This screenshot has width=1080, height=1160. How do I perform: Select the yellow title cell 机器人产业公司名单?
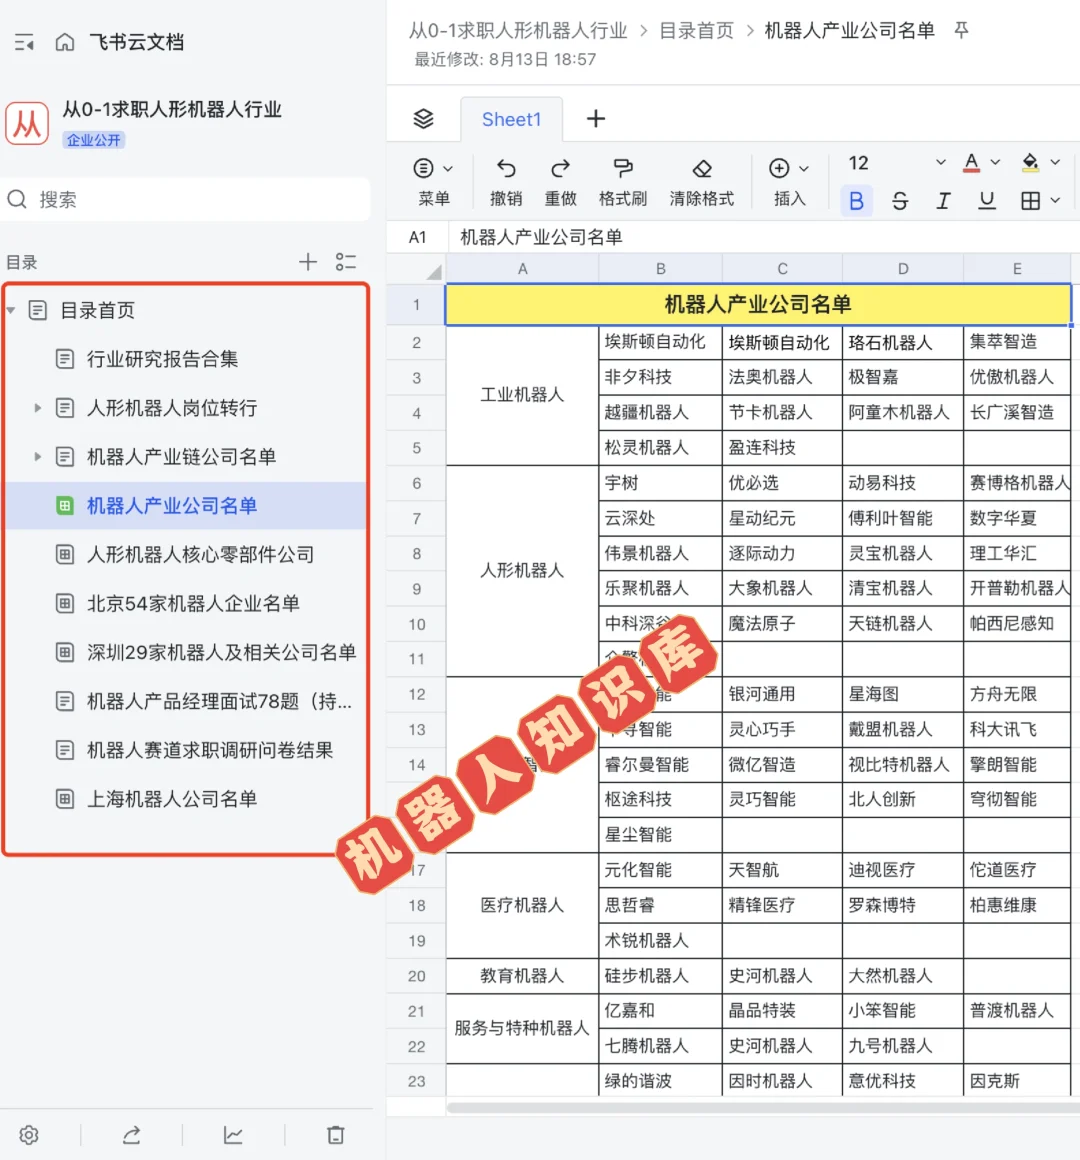[x=758, y=304]
